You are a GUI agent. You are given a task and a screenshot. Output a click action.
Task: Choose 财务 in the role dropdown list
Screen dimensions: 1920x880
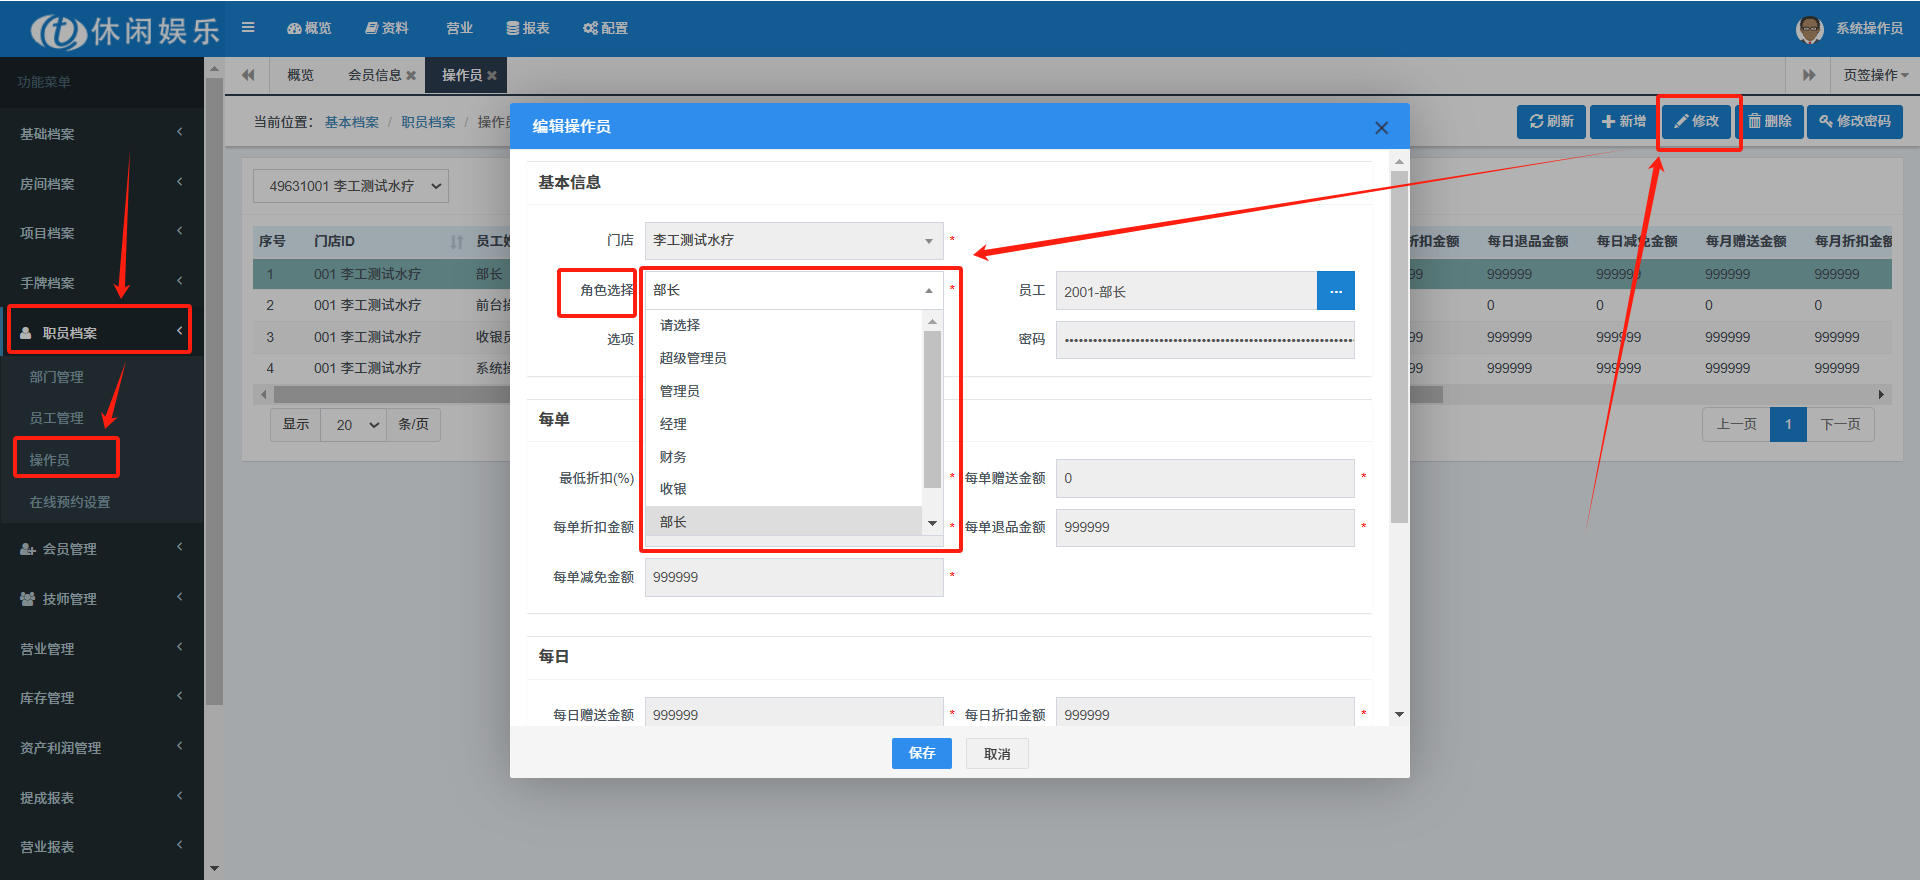[673, 457]
